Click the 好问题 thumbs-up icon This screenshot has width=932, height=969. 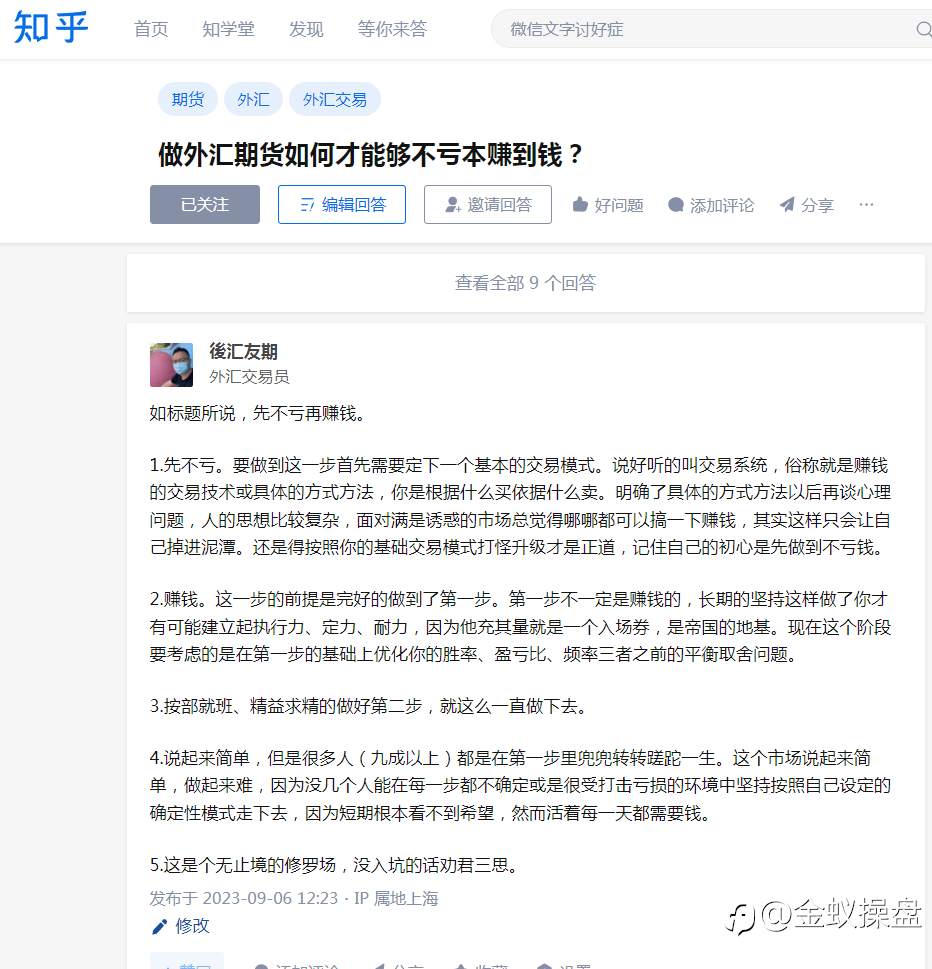(580, 205)
